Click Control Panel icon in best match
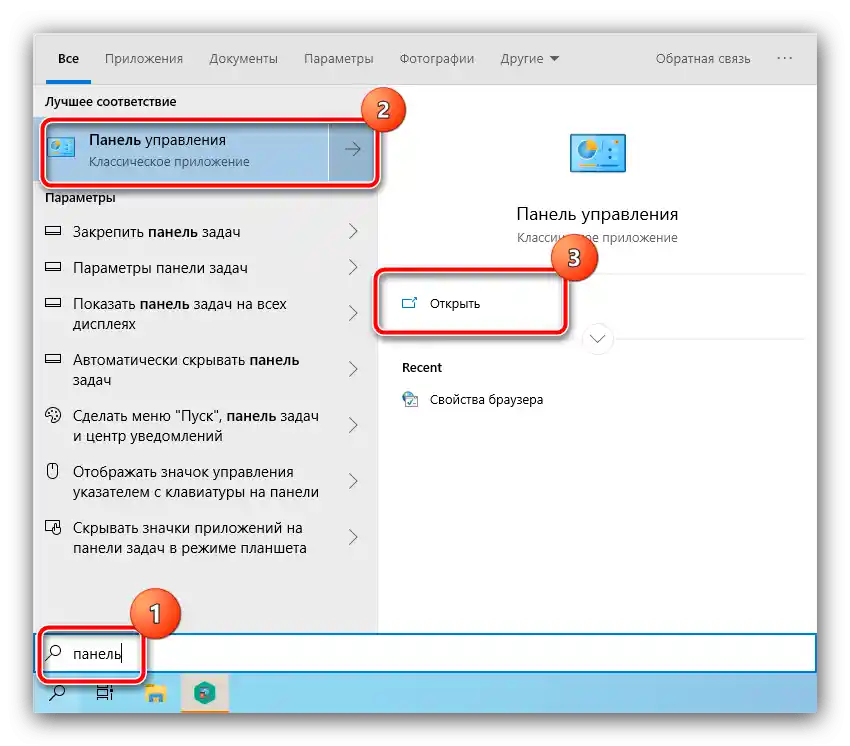This screenshot has height=746, width=850. pos(61,148)
